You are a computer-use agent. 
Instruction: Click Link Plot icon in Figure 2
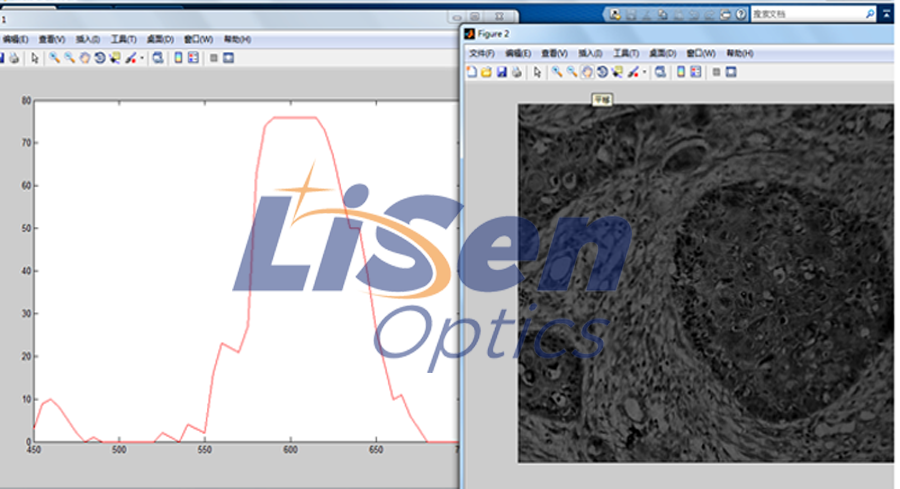(661, 72)
